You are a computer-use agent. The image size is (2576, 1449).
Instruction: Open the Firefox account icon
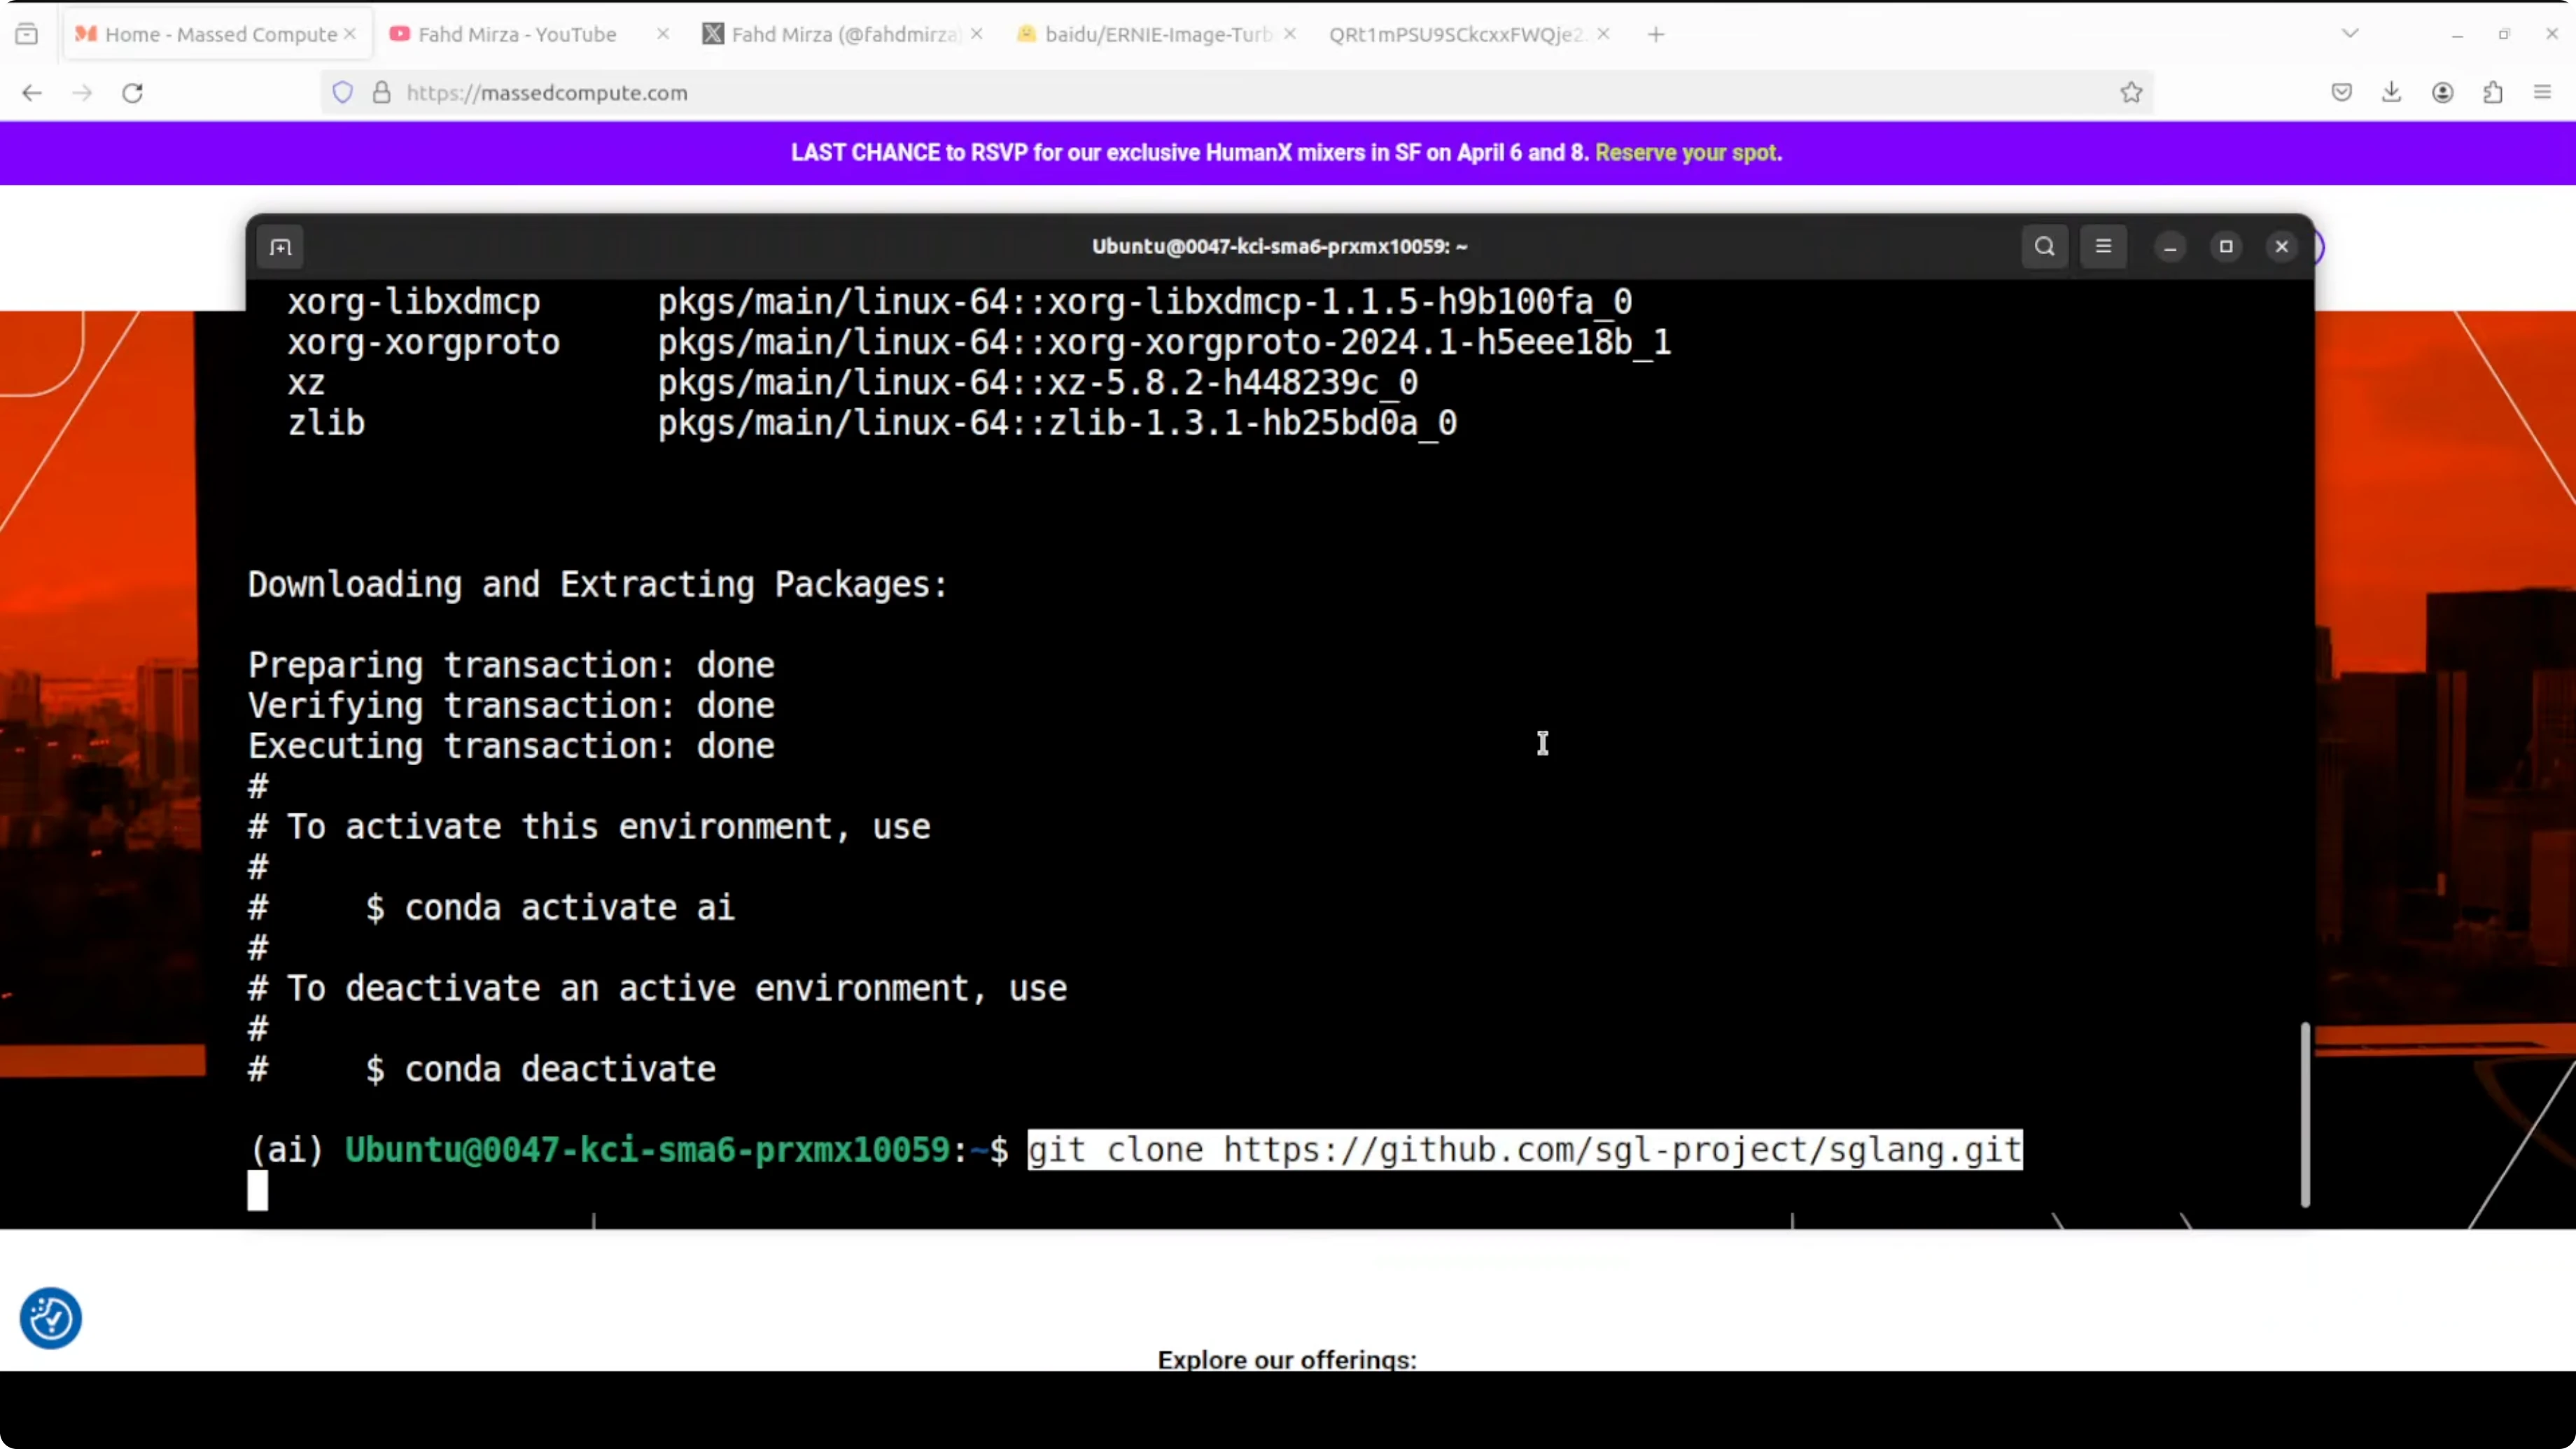click(x=2442, y=93)
